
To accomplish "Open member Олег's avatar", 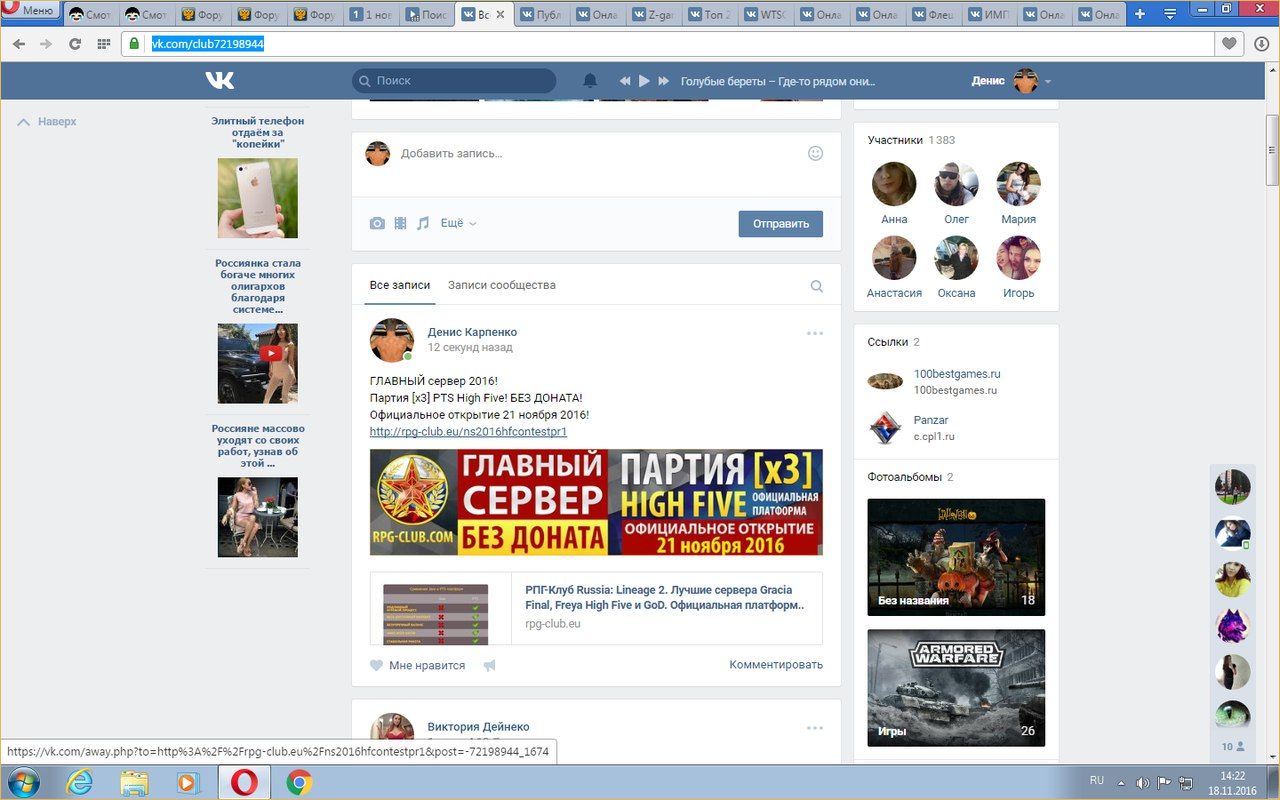I will 956,184.
